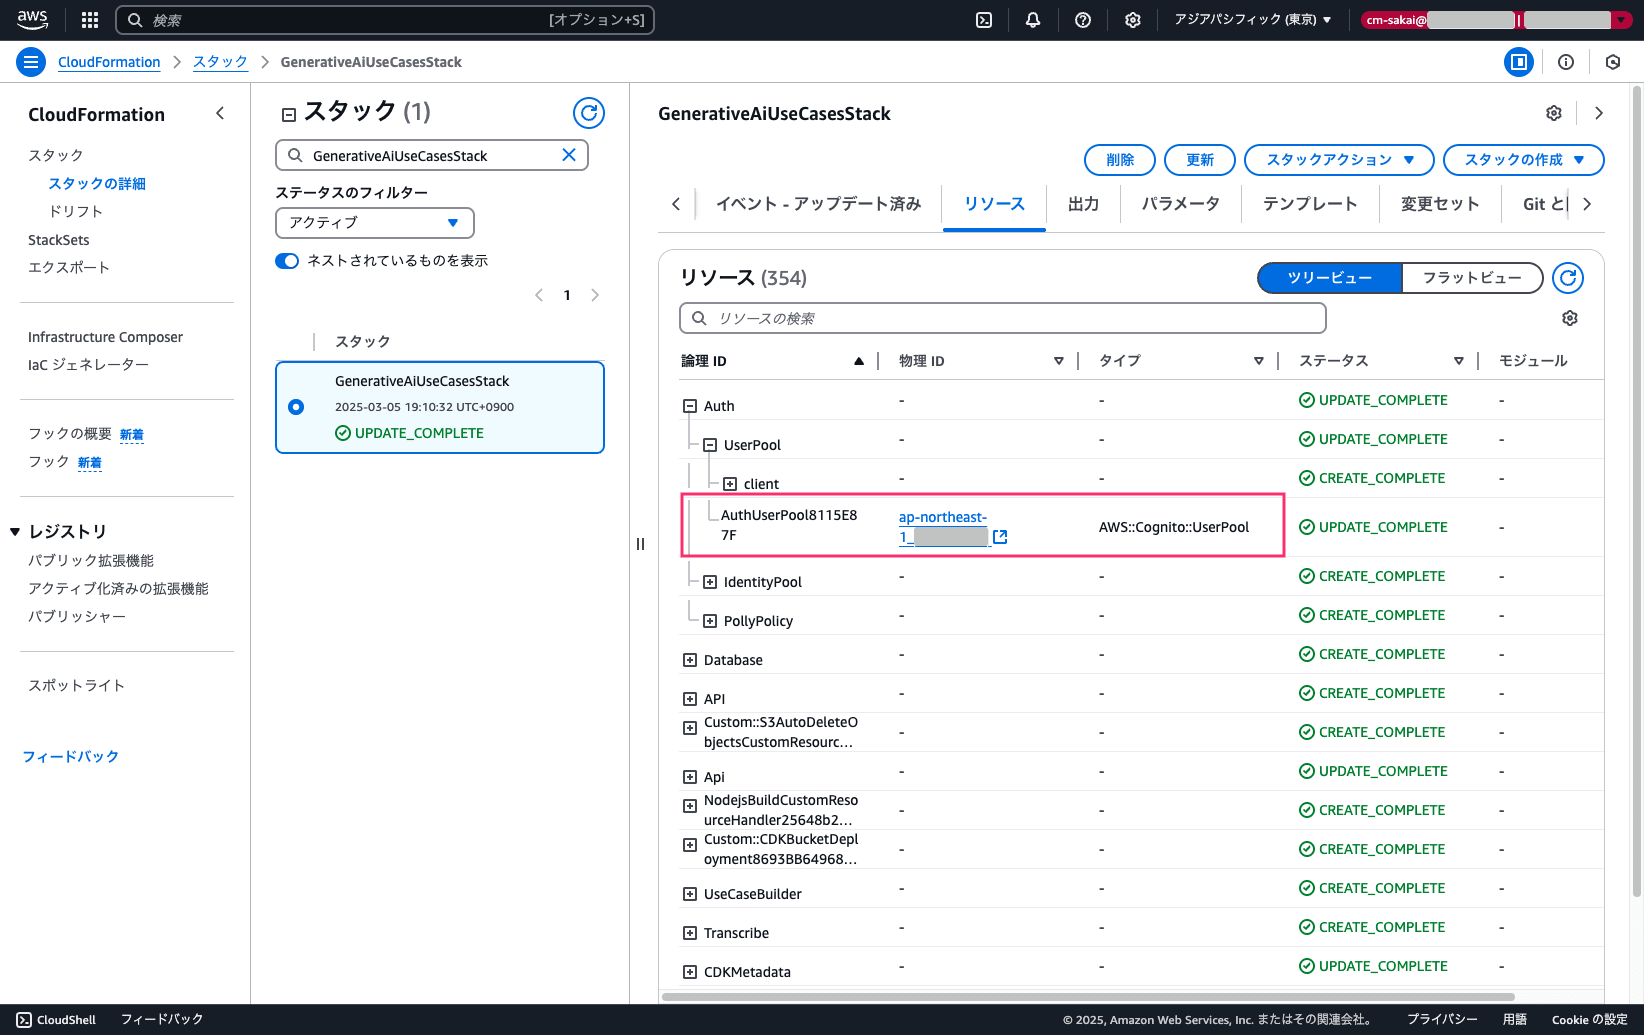
Task: Expand the IdentityPool tree node
Action: click(710, 582)
